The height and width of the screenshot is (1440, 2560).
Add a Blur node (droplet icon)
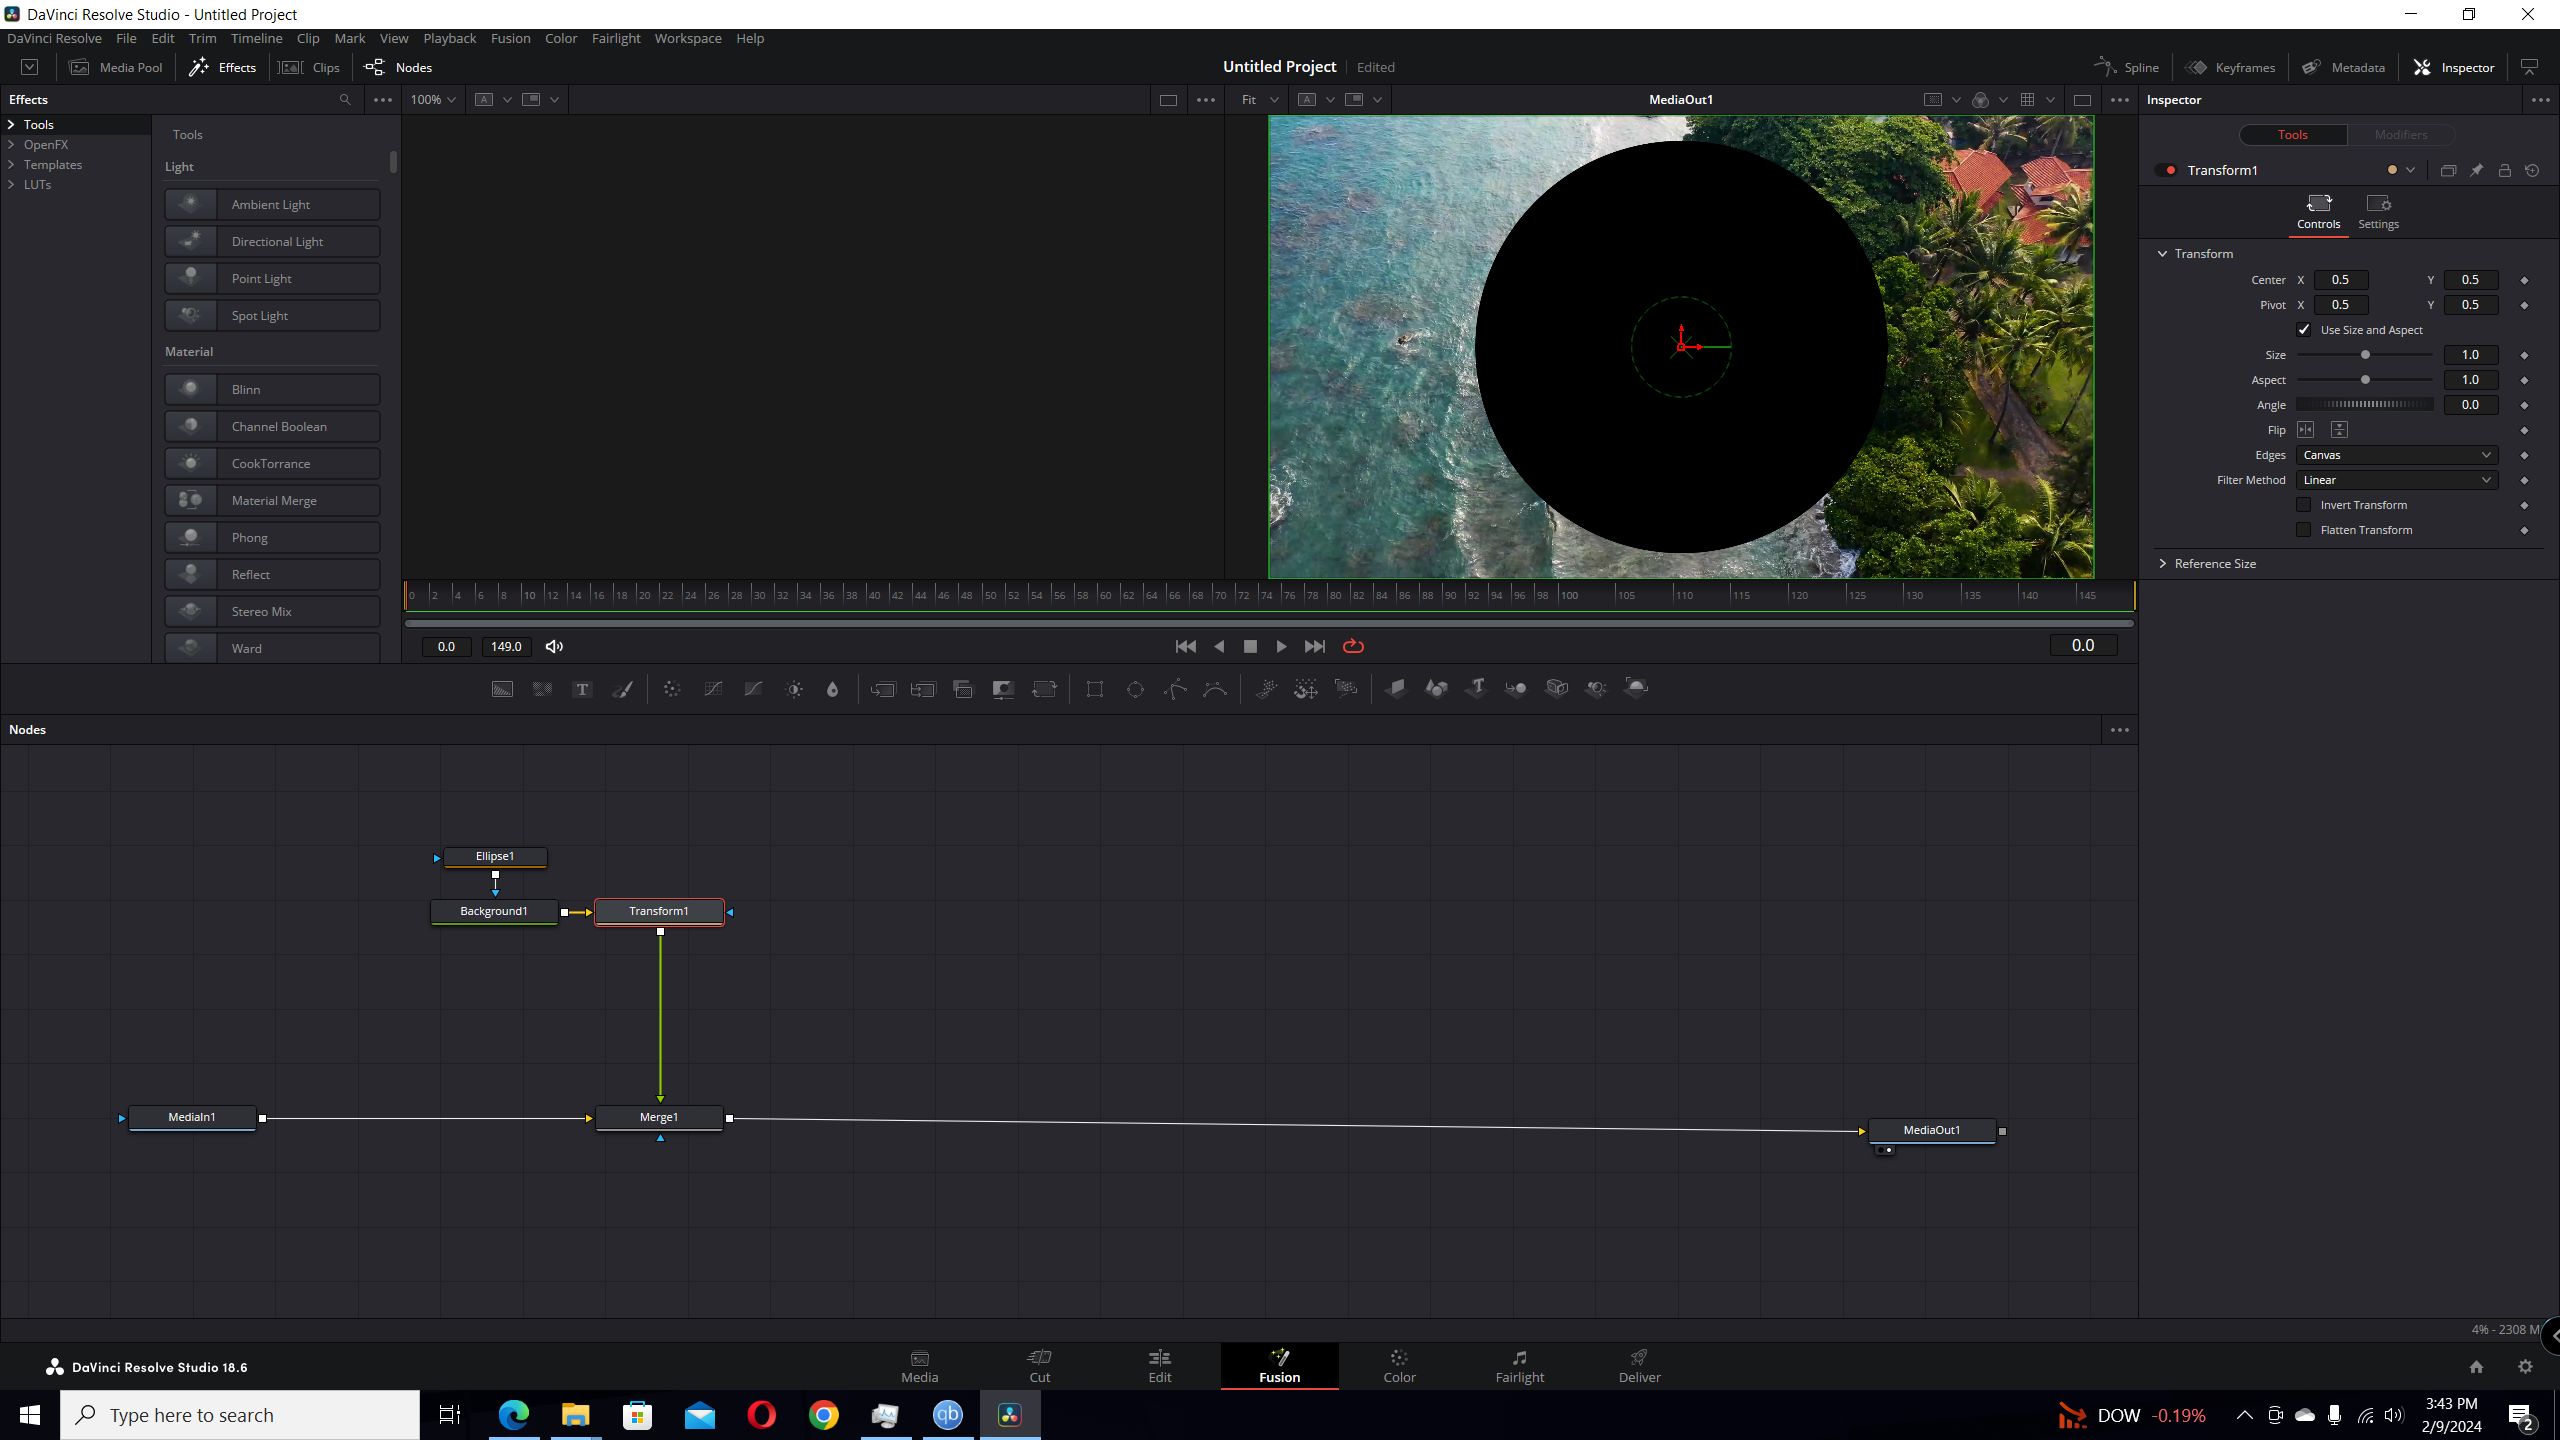pyautogui.click(x=832, y=689)
